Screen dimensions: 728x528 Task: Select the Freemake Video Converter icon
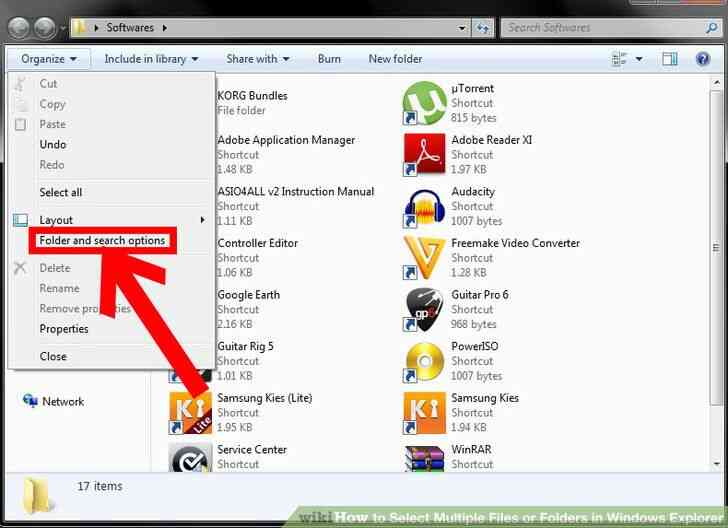tap(424, 258)
